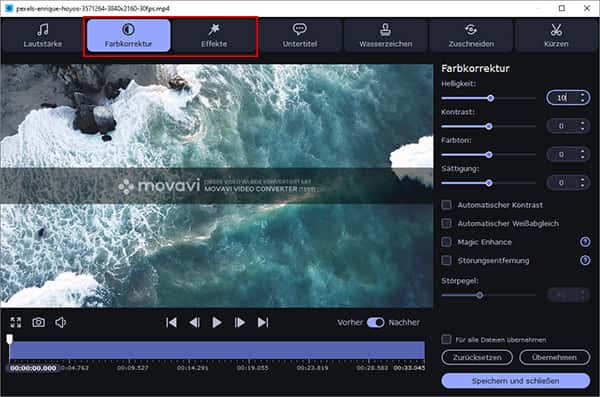
Task: Toggle fullscreen preview icon
Action: click(x=16, y=322)
